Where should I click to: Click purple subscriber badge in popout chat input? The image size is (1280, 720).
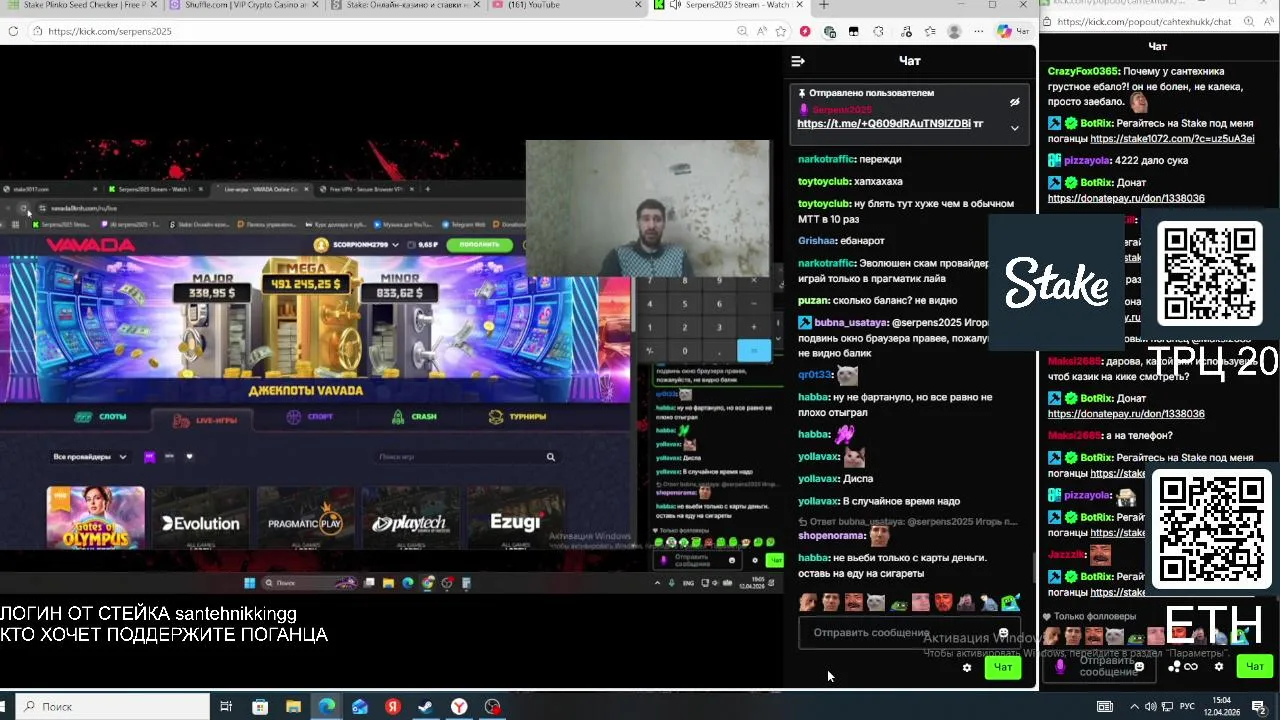(1060, 666)
